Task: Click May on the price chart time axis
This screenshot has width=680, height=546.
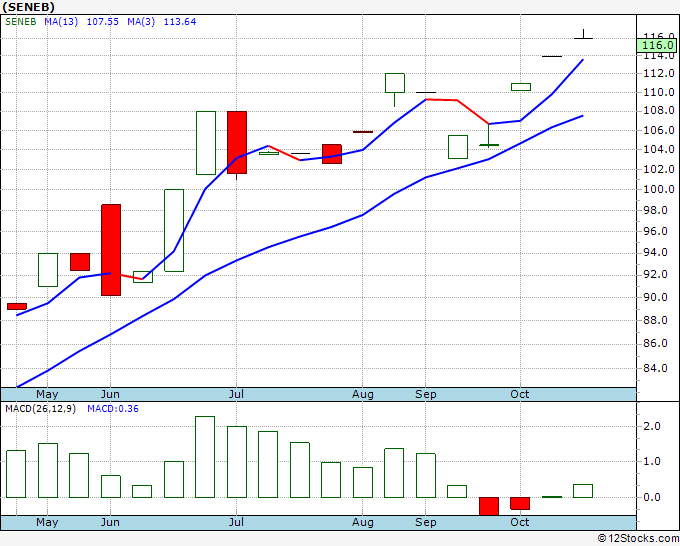Action: coord(47,394)
